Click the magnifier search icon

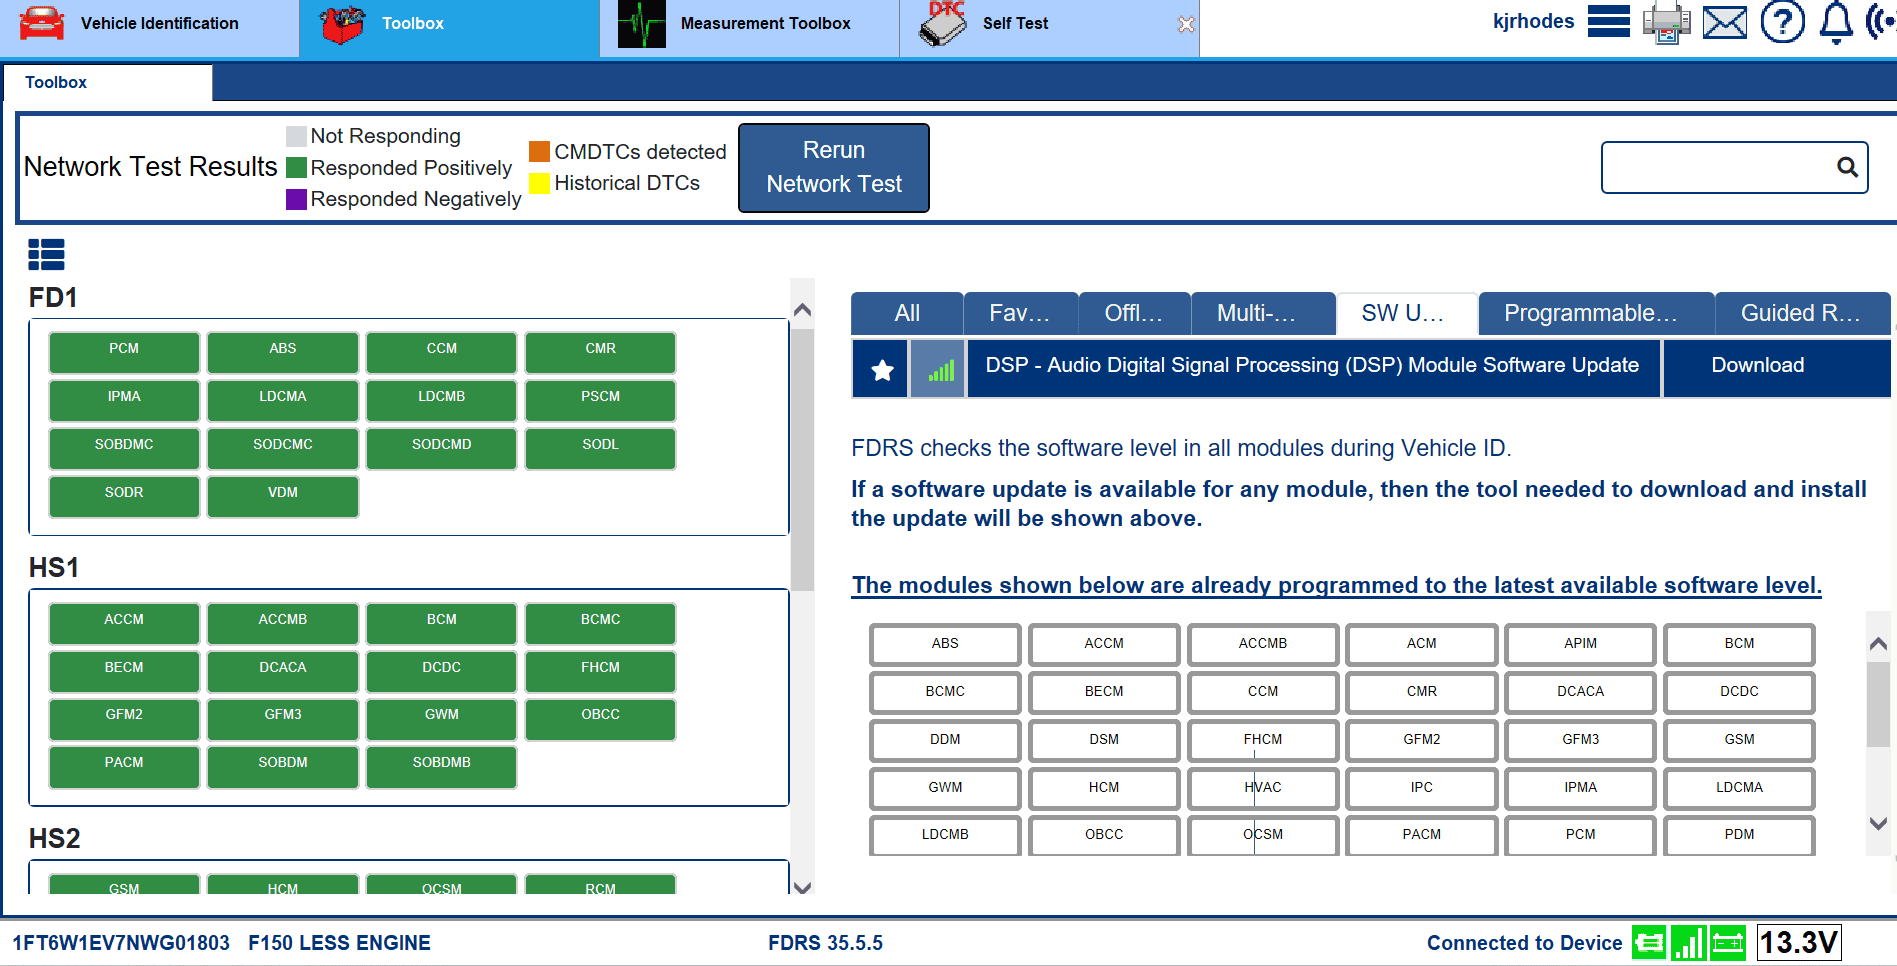1846,167
